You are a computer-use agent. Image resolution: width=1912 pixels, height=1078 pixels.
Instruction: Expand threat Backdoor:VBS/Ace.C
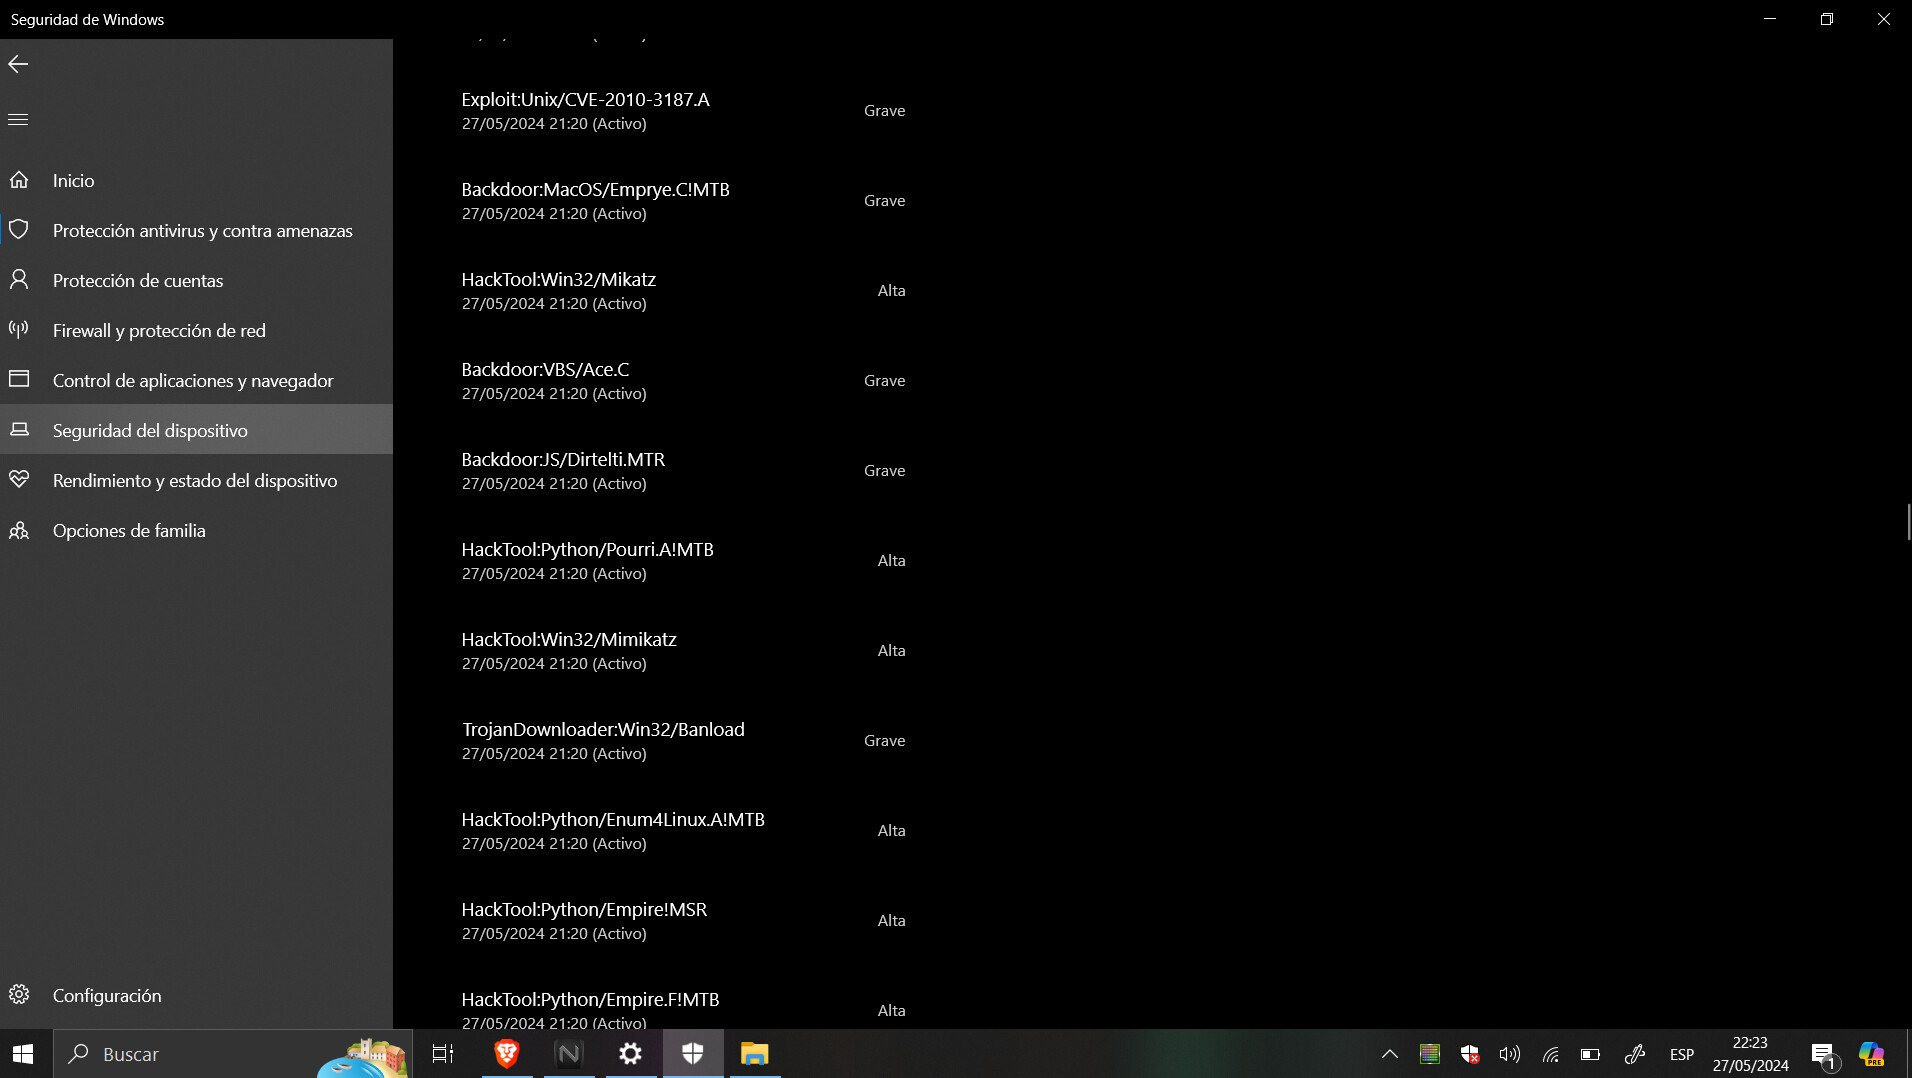[x=684, y=381]
